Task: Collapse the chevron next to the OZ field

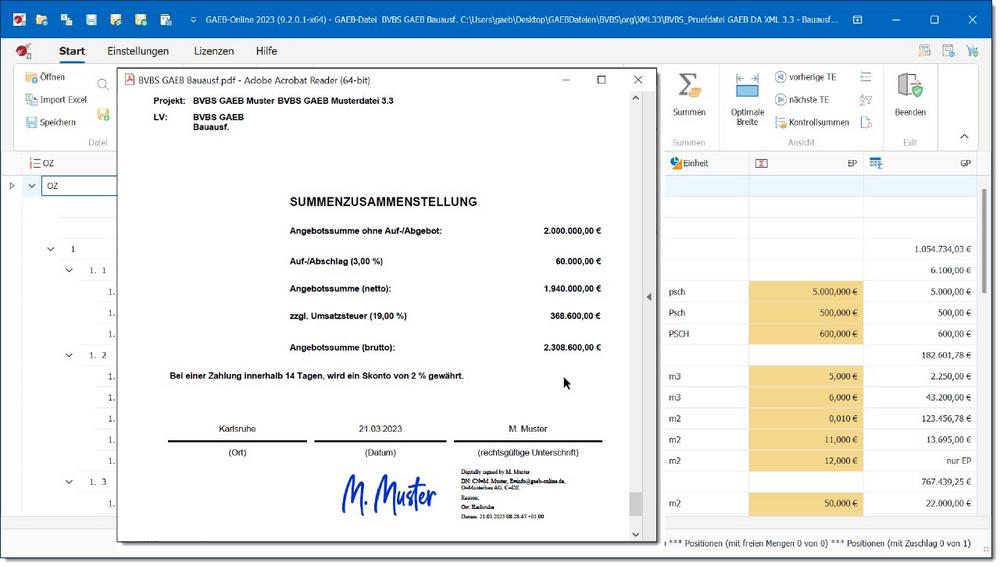Action: click(x=31, y=186)
